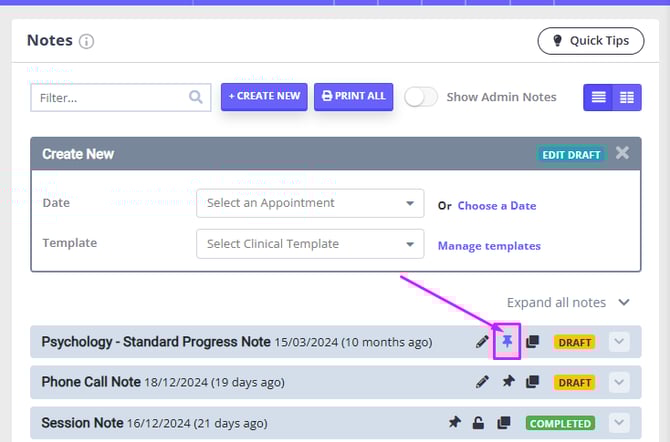Click pencil icon on Phone Call Note
670x442 pixels.
[x=483, y=382]
